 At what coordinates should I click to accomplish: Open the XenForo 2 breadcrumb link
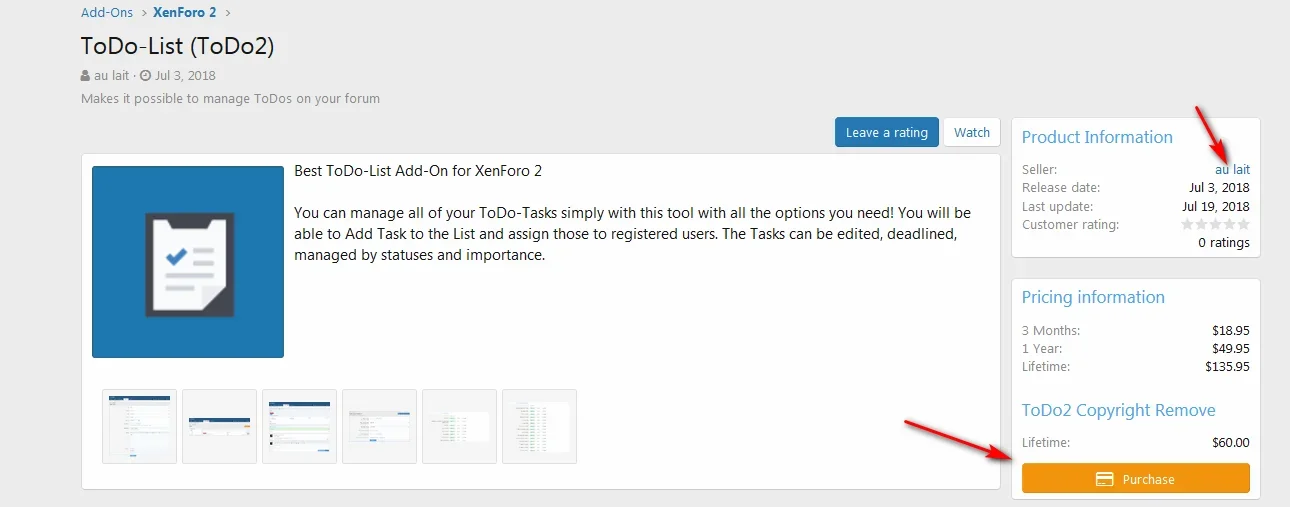186,13
